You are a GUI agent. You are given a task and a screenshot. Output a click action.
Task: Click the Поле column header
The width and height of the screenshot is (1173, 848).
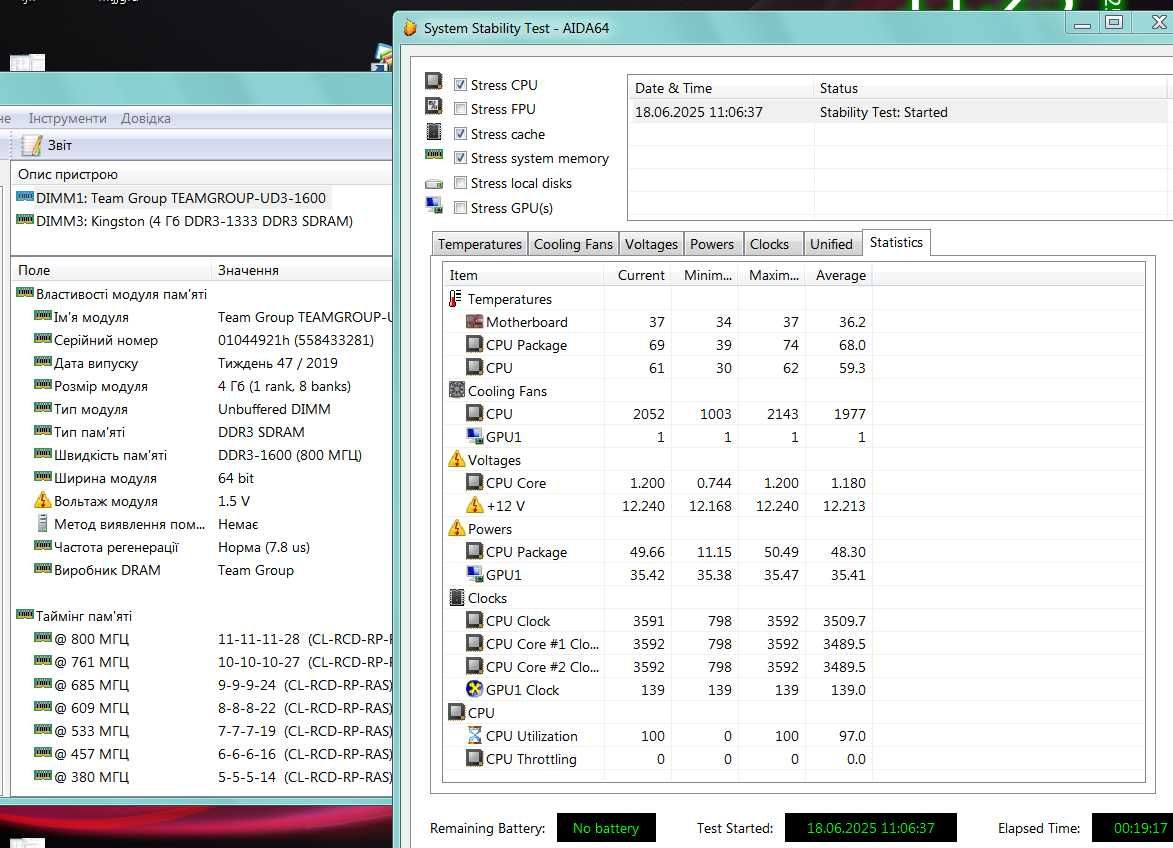tap(111, 270)
